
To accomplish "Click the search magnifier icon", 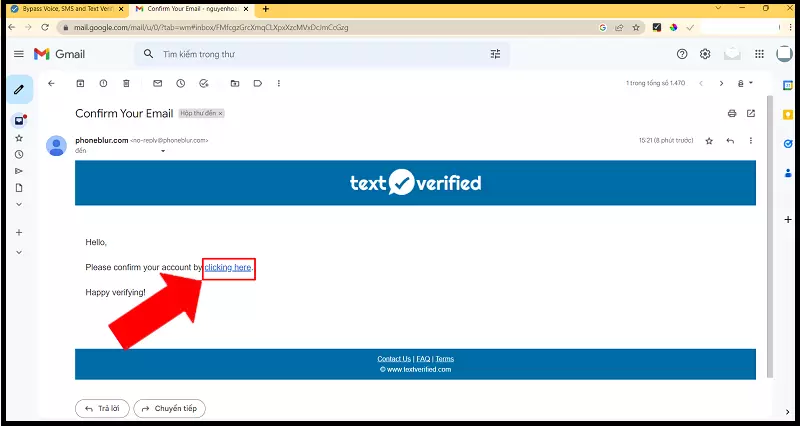I will pyautogui.click(x=148, y=54).
